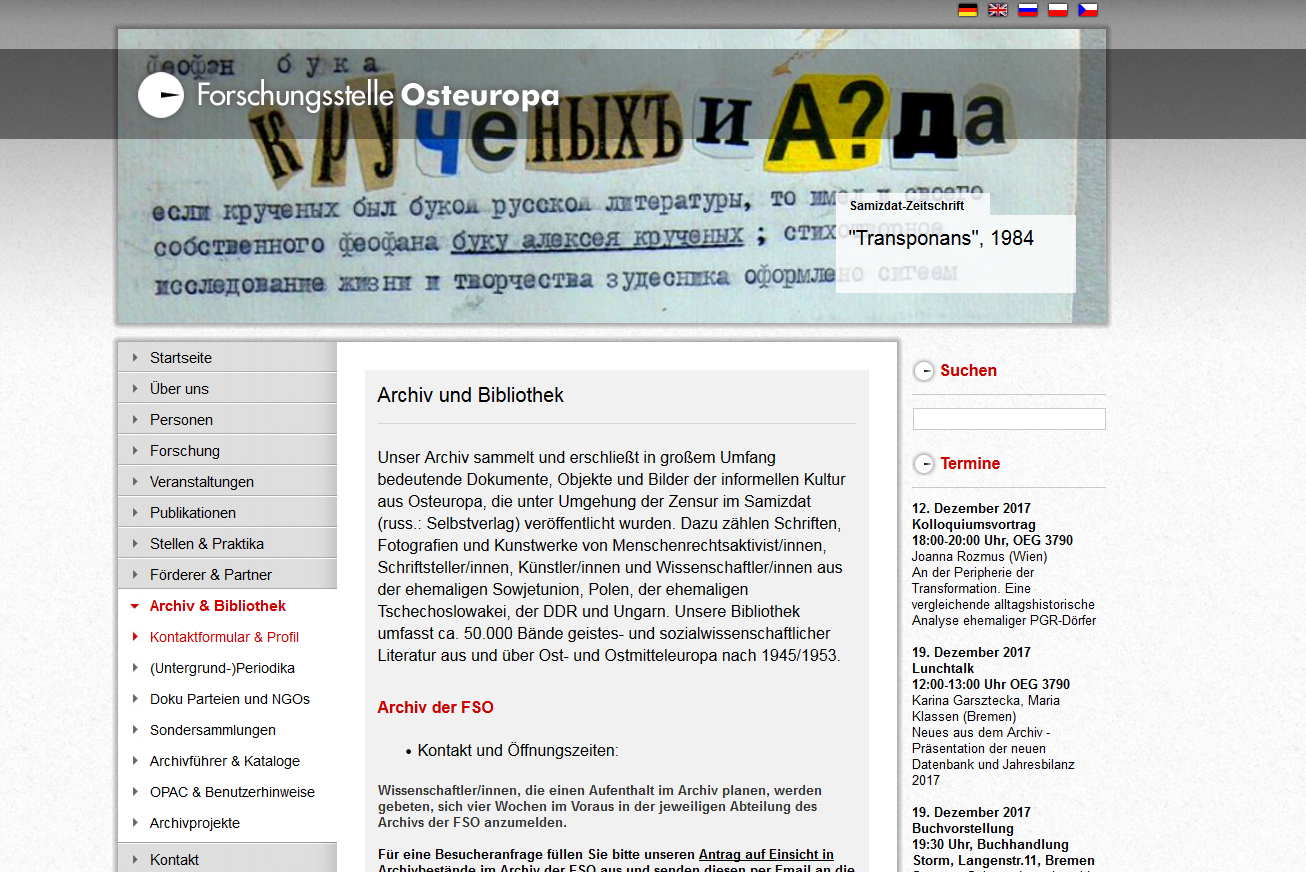1306x872 pixels.
Task: Click the search input field under Suchen
Action: (x=1009, y=419)
